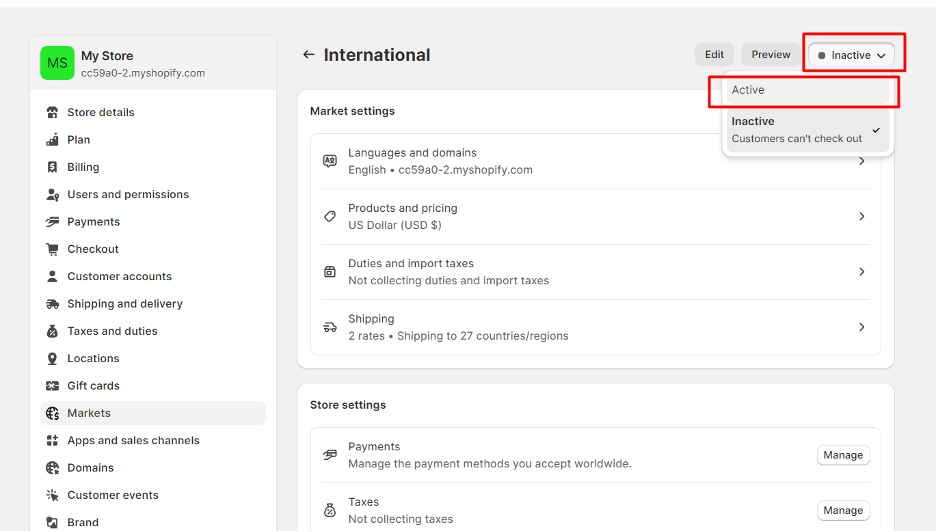Click the Duties and import taxes icon

330,272
